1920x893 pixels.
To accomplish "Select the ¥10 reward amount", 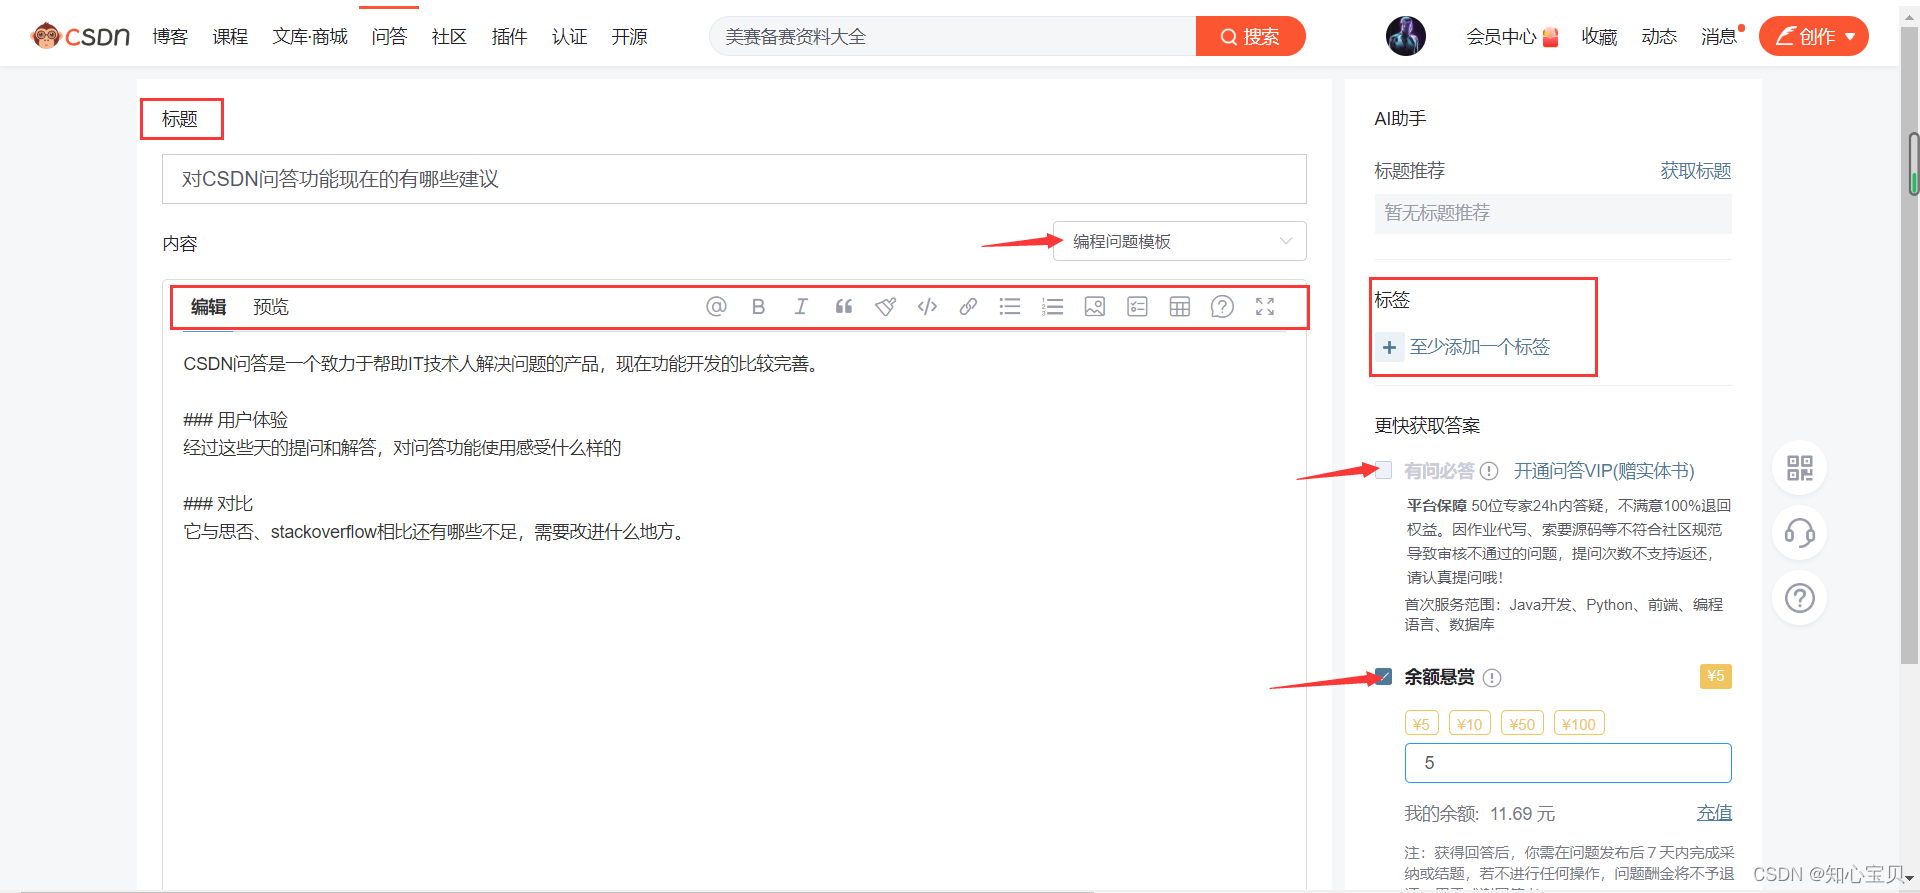I will pyautogui.click(x=1469, y=724).
